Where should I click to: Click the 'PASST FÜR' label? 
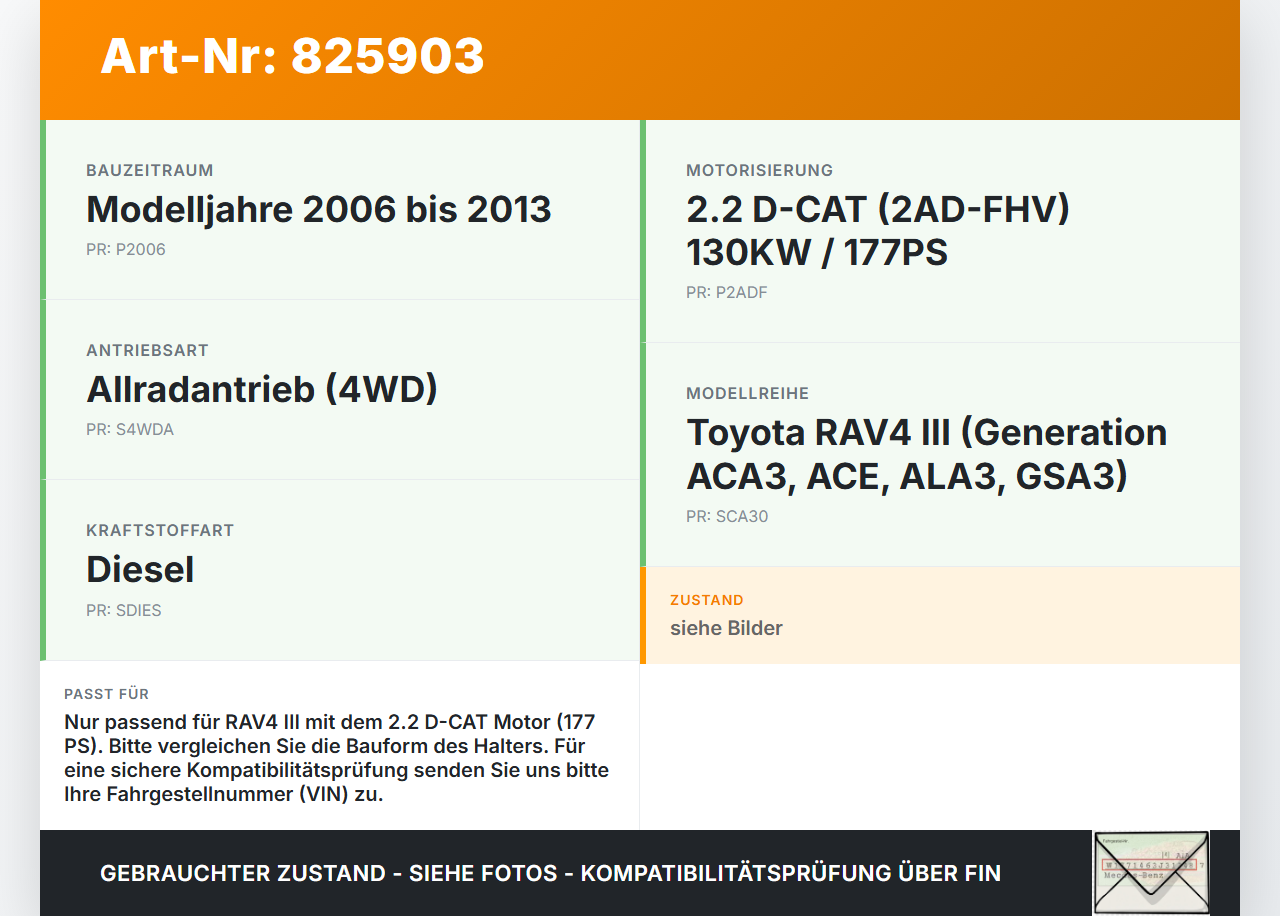pos(107,694)
